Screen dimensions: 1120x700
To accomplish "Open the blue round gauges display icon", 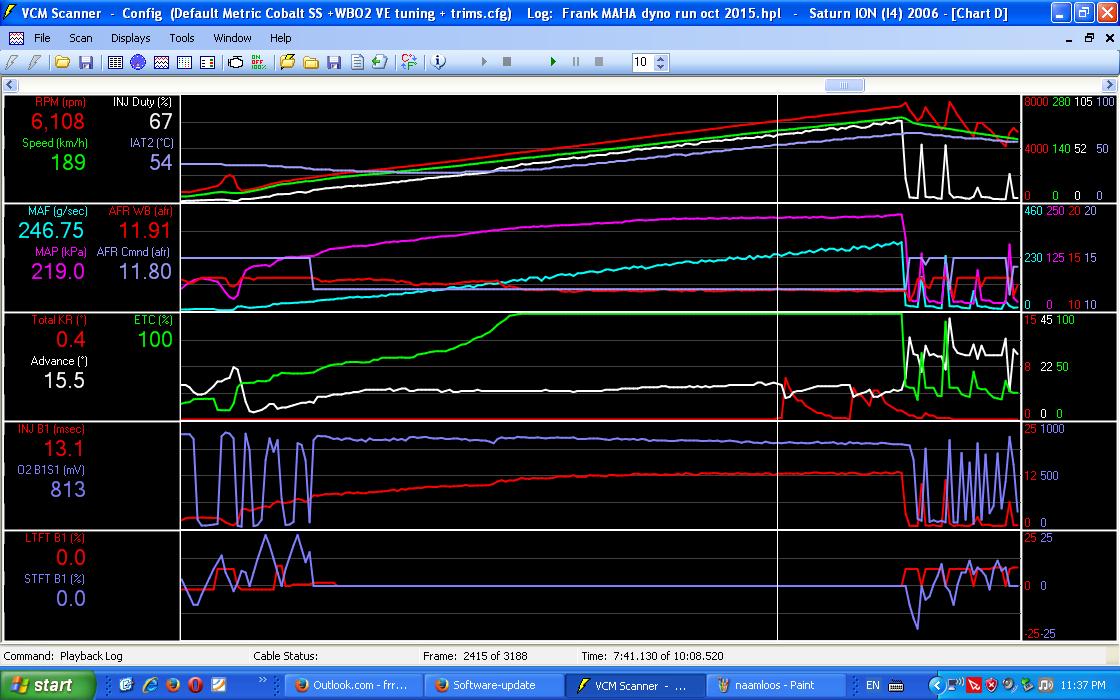I will pyautogui.click(x=138, y=62).
